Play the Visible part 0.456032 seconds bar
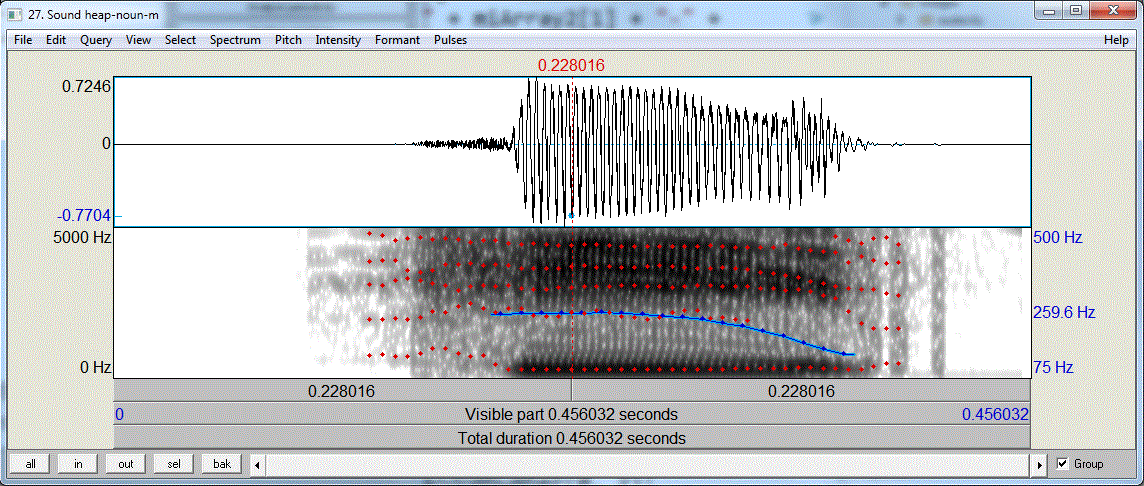 (x=572, y=414)
